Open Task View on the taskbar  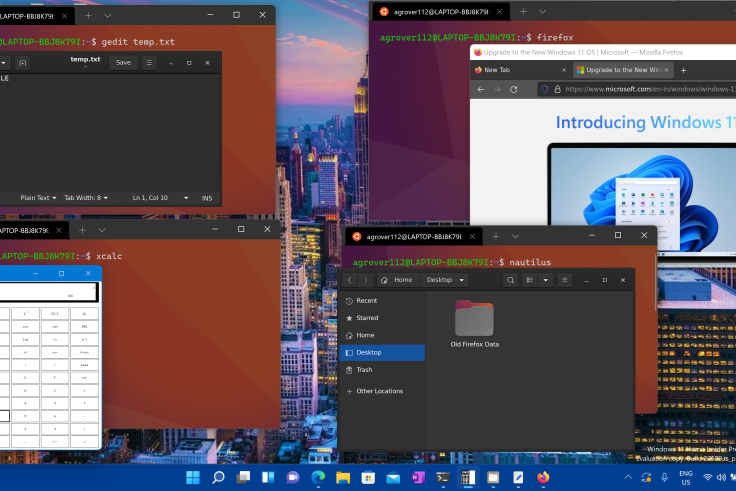pyautogui.click(x=243, y=477)
